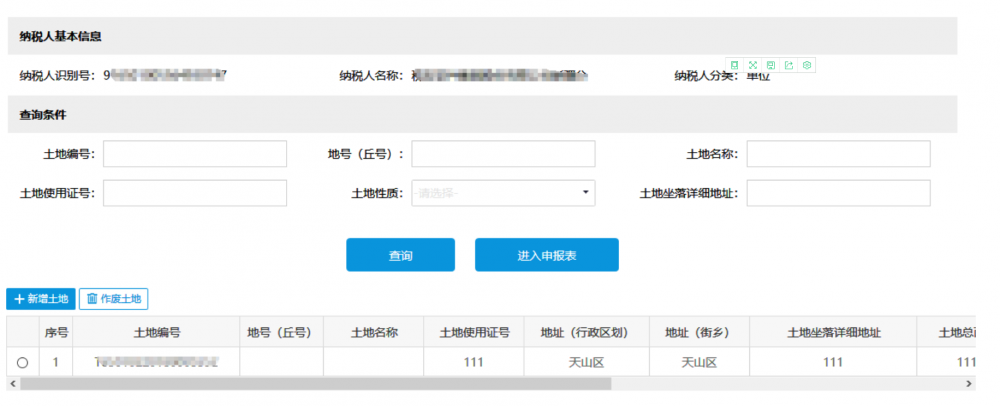Focus the 土地坐落详细地址 text field
The width and height of the screenshot is (1000, 406).
tap(838, 193)
